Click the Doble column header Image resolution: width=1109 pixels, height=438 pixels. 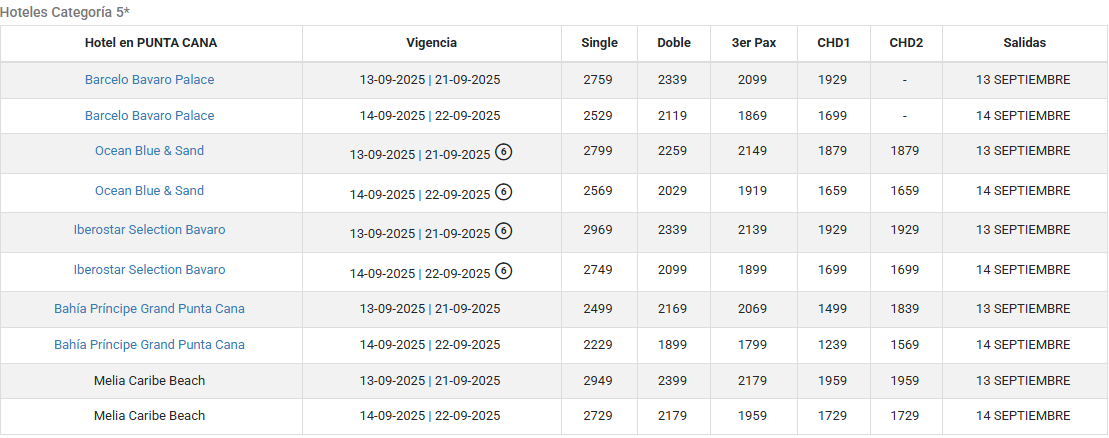coord(674,42)
